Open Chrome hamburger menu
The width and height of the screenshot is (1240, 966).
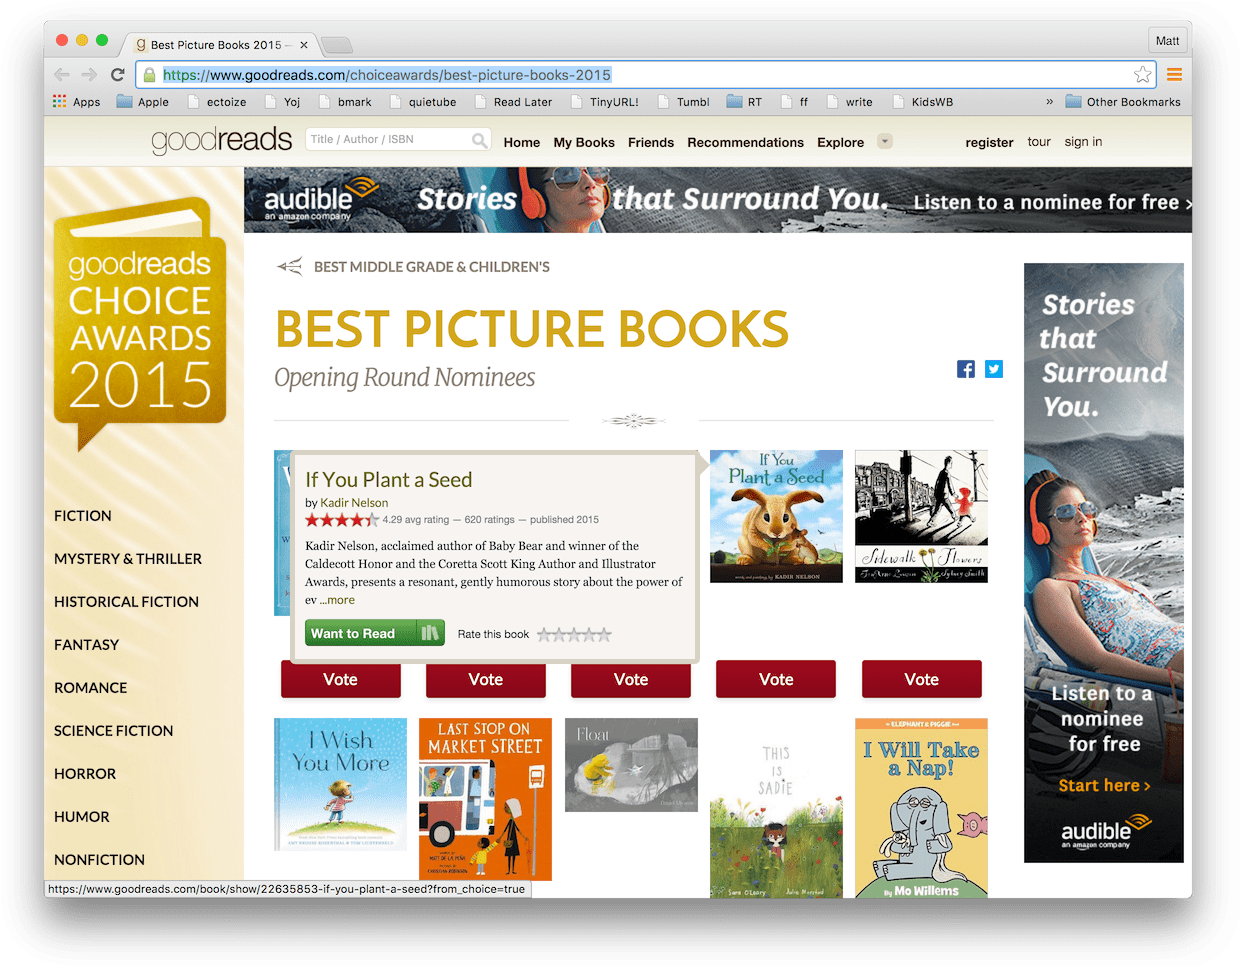coord(1174,75)
